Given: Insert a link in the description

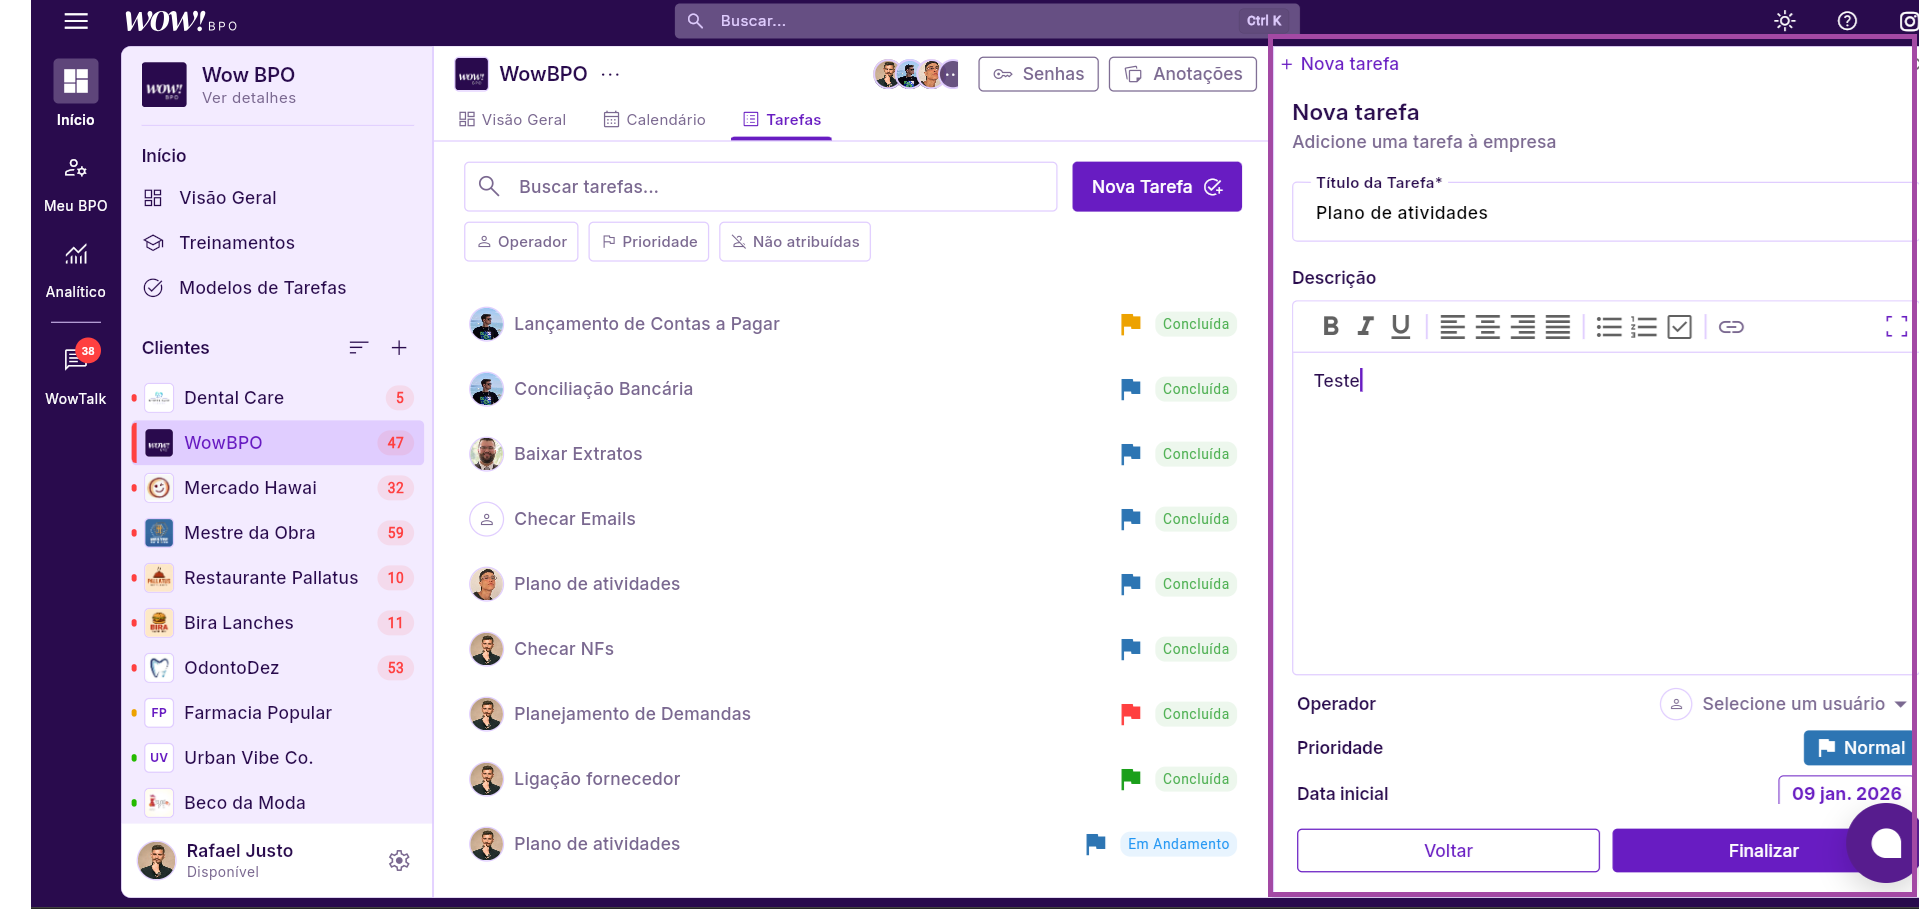Looking at the screenshot, I should [x=1731, y=327].
